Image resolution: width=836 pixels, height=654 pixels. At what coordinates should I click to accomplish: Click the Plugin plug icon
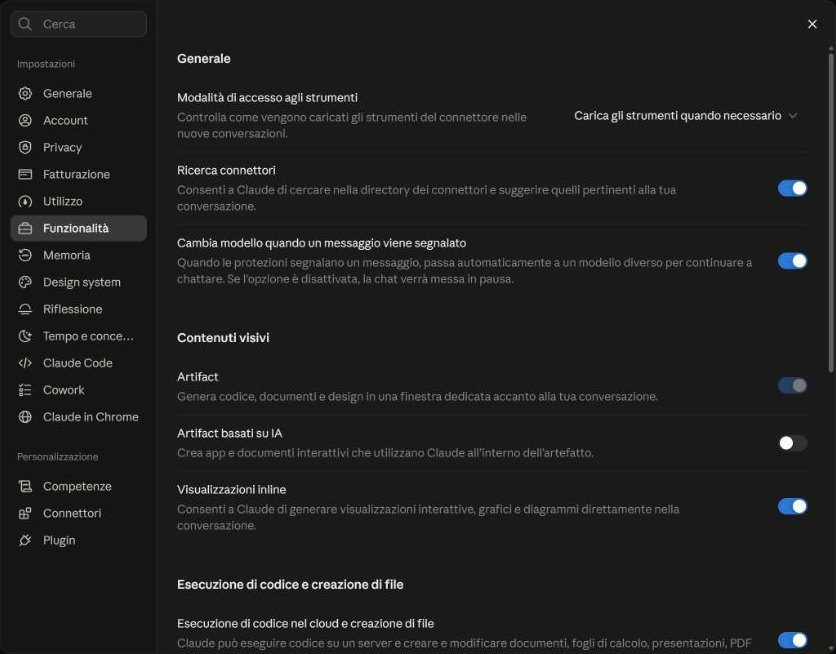click(x=25, y=540)
